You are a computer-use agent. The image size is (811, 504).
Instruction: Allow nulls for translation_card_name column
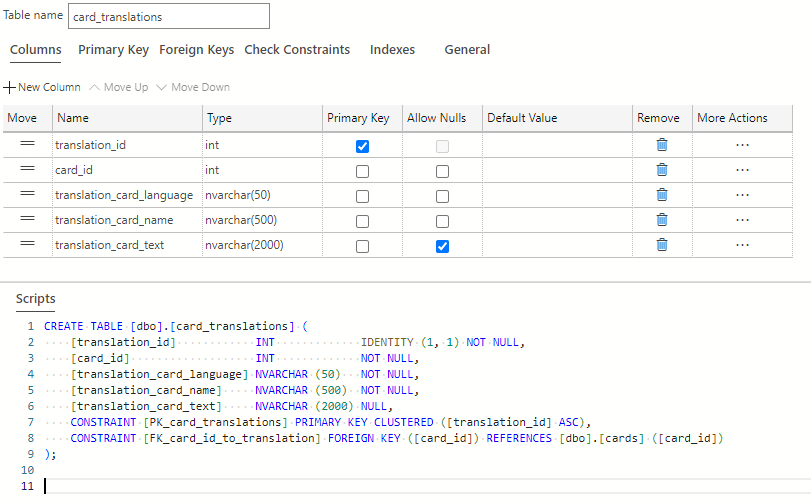coord(442,221)
